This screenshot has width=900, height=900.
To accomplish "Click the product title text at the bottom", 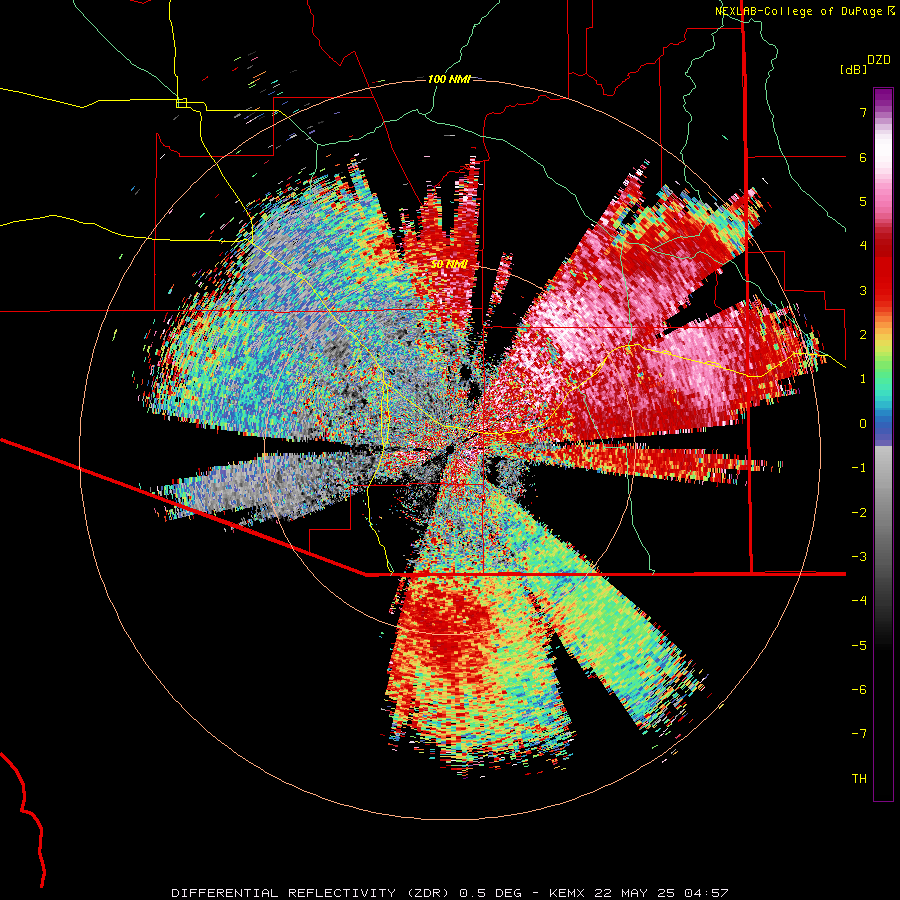I will 450,893.
